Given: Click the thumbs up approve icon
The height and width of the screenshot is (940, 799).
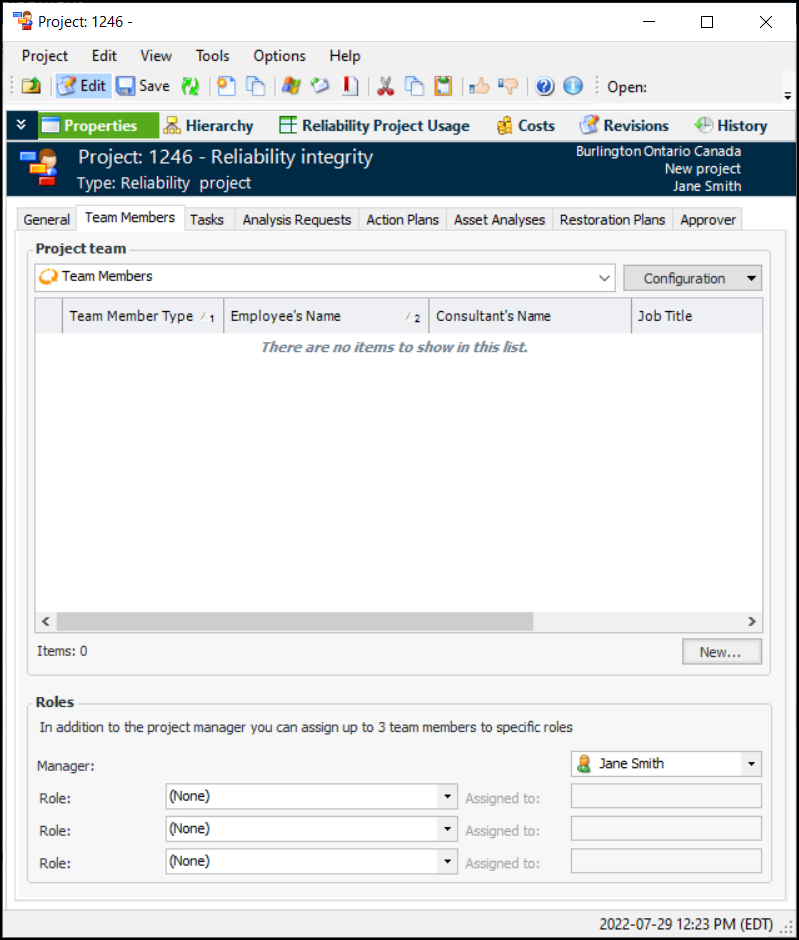Looking at the screenshot, I should (479, 86).
